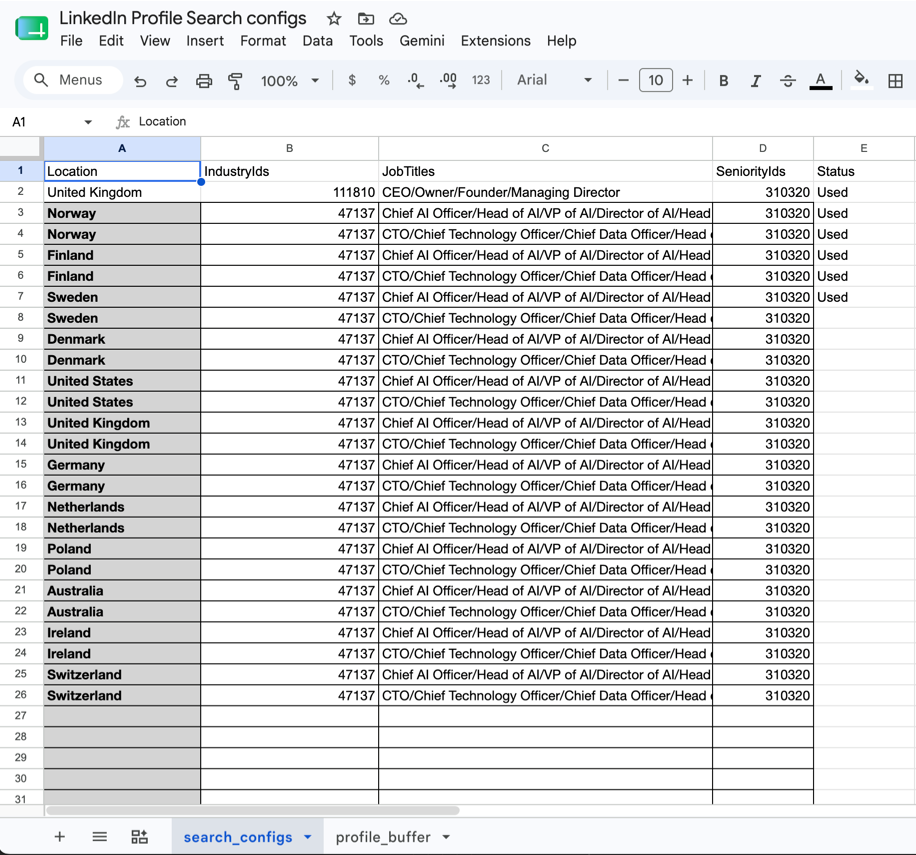Undo the last action

point(140,81)
